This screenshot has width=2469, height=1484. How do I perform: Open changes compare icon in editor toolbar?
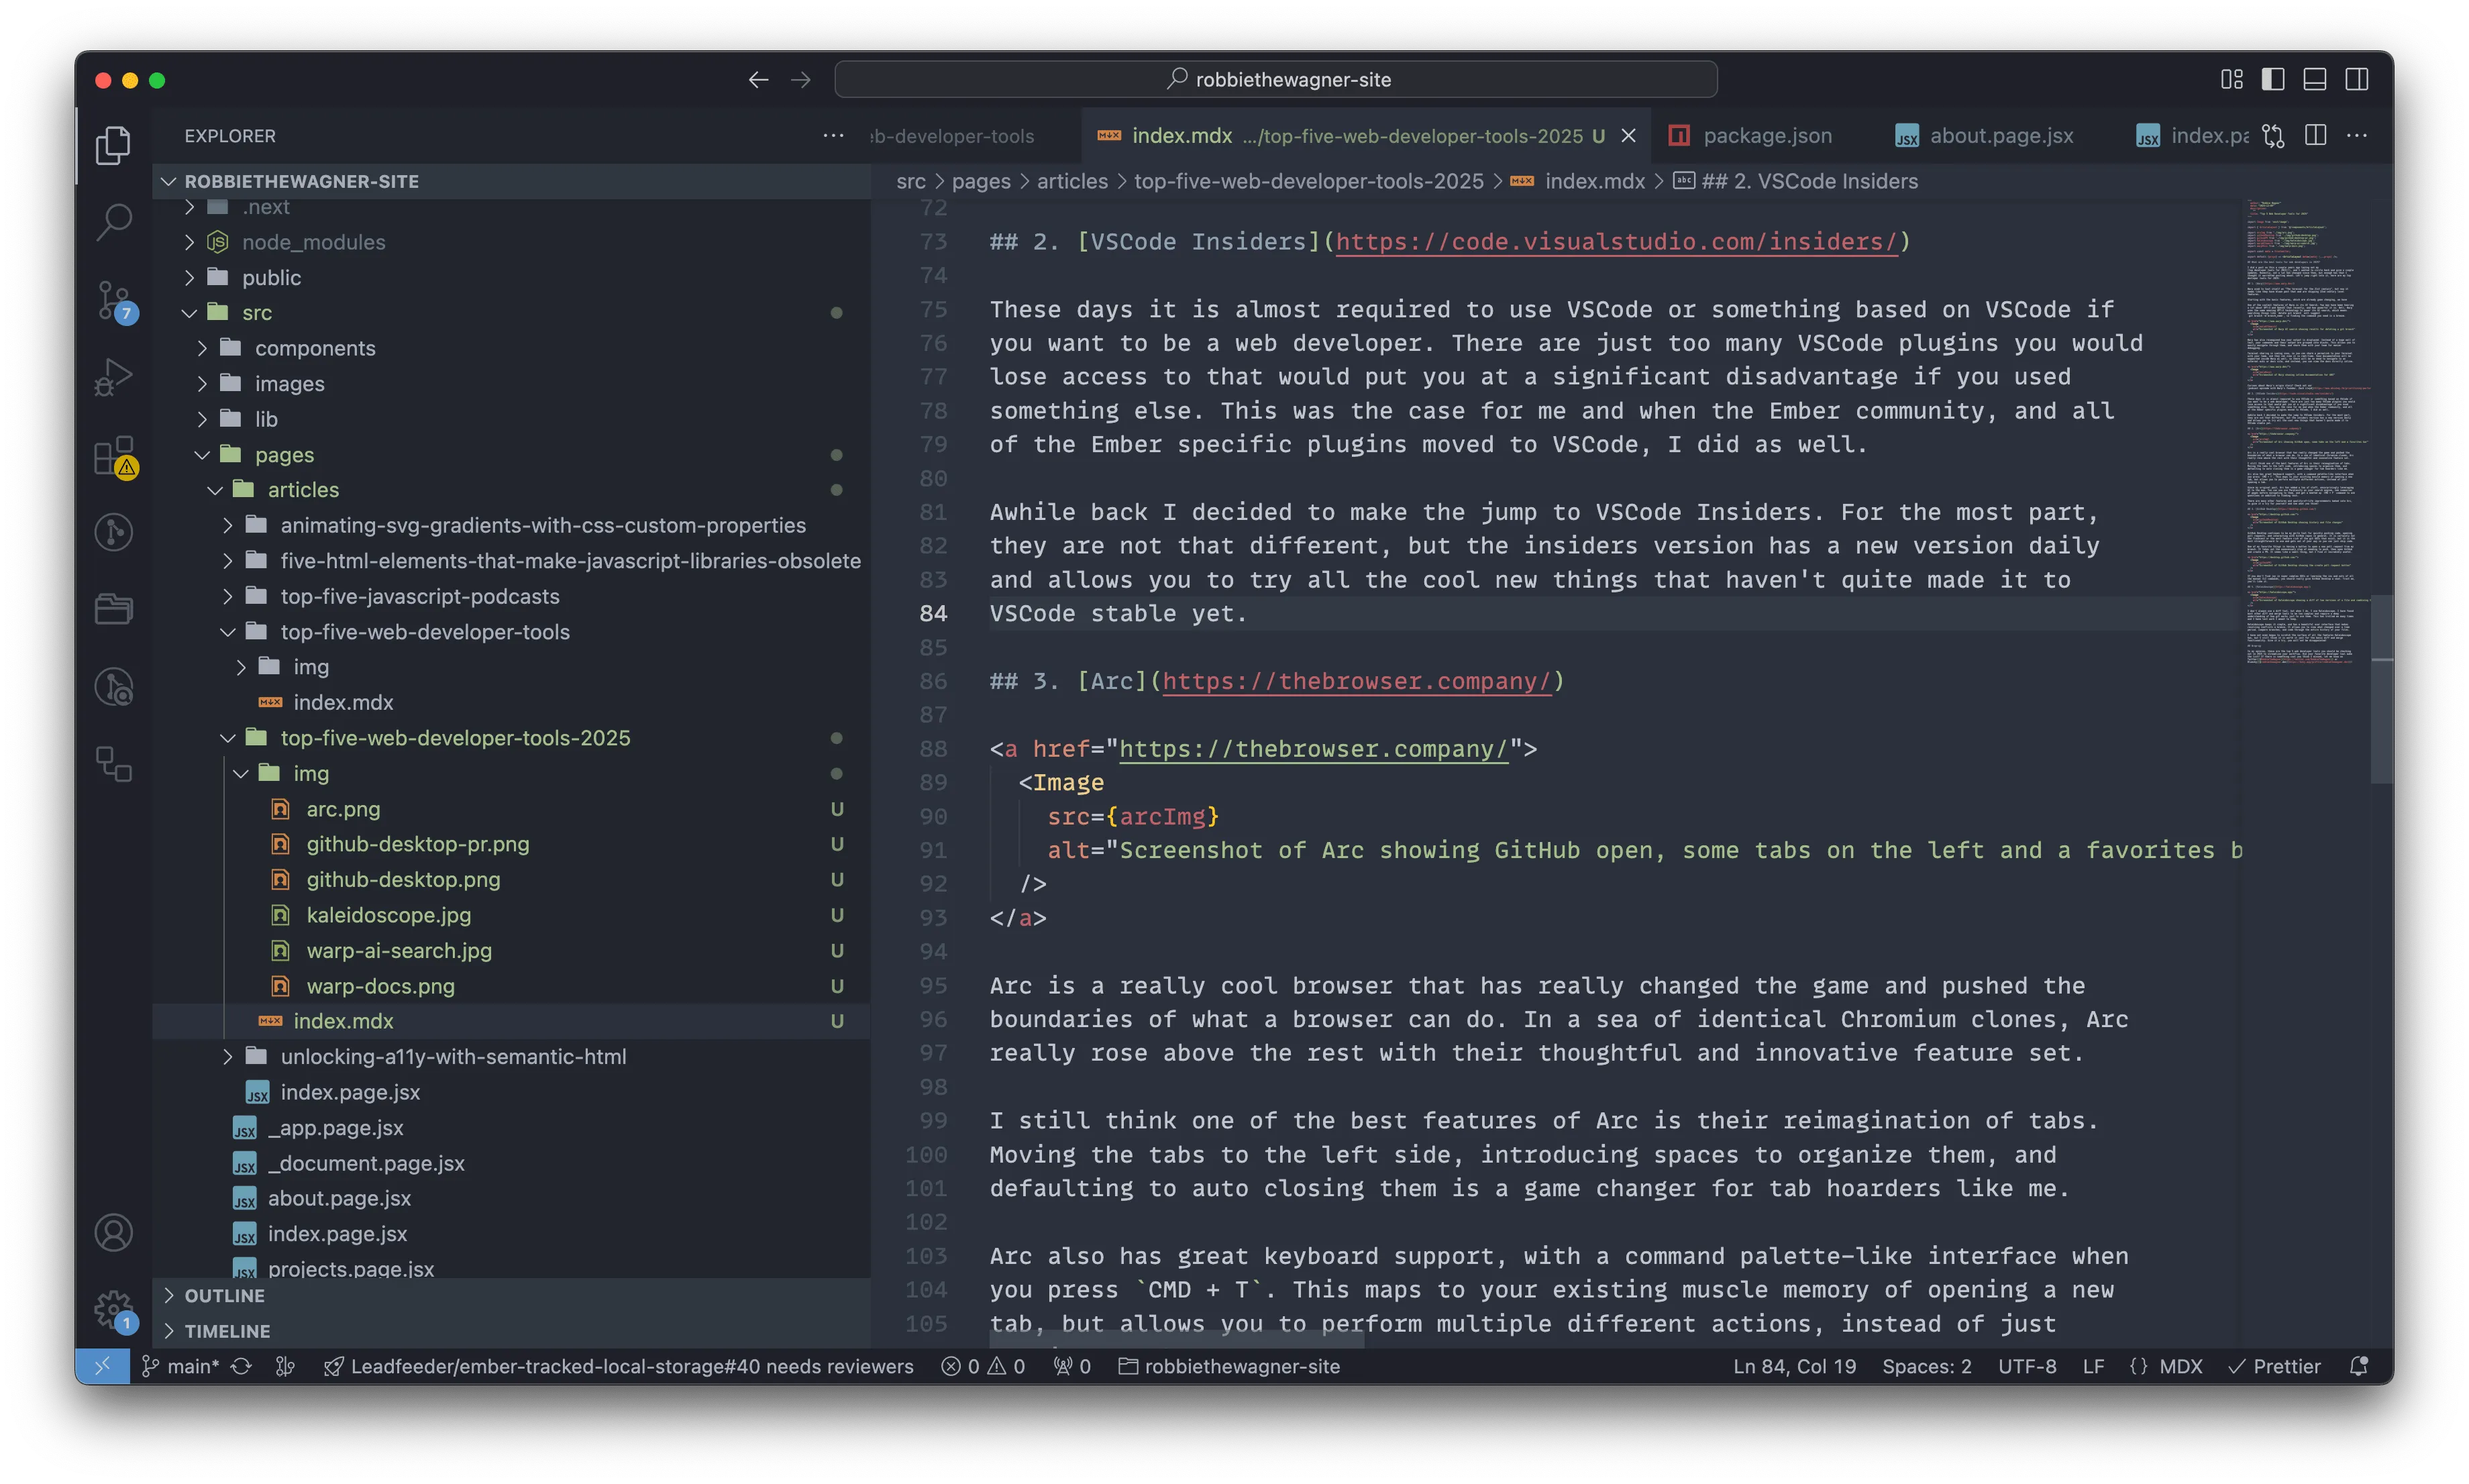coord(2273,135)
